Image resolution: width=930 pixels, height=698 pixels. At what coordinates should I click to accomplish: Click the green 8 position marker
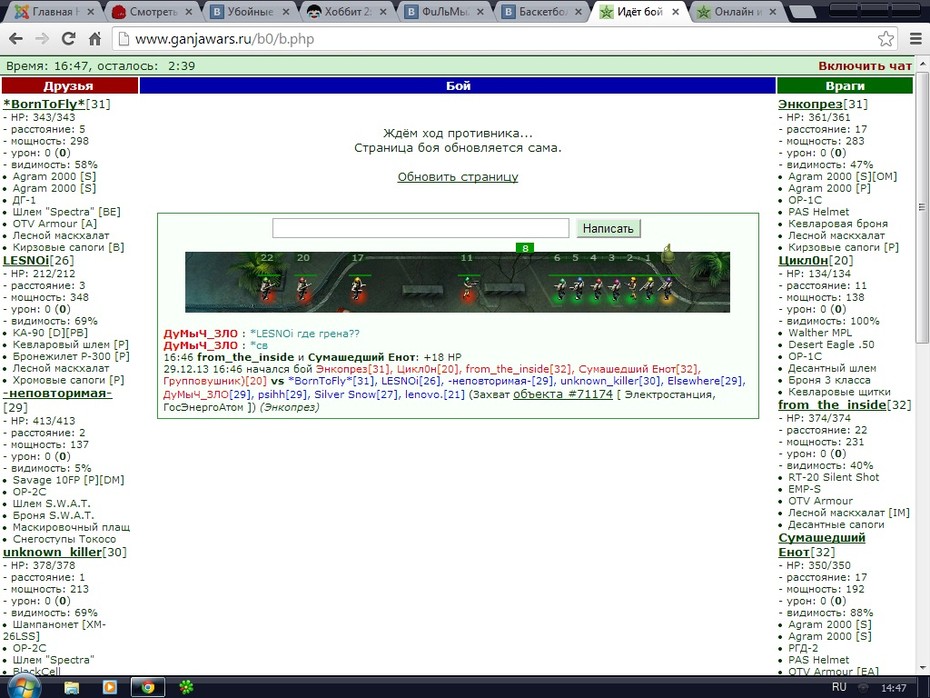pos(525,248)
